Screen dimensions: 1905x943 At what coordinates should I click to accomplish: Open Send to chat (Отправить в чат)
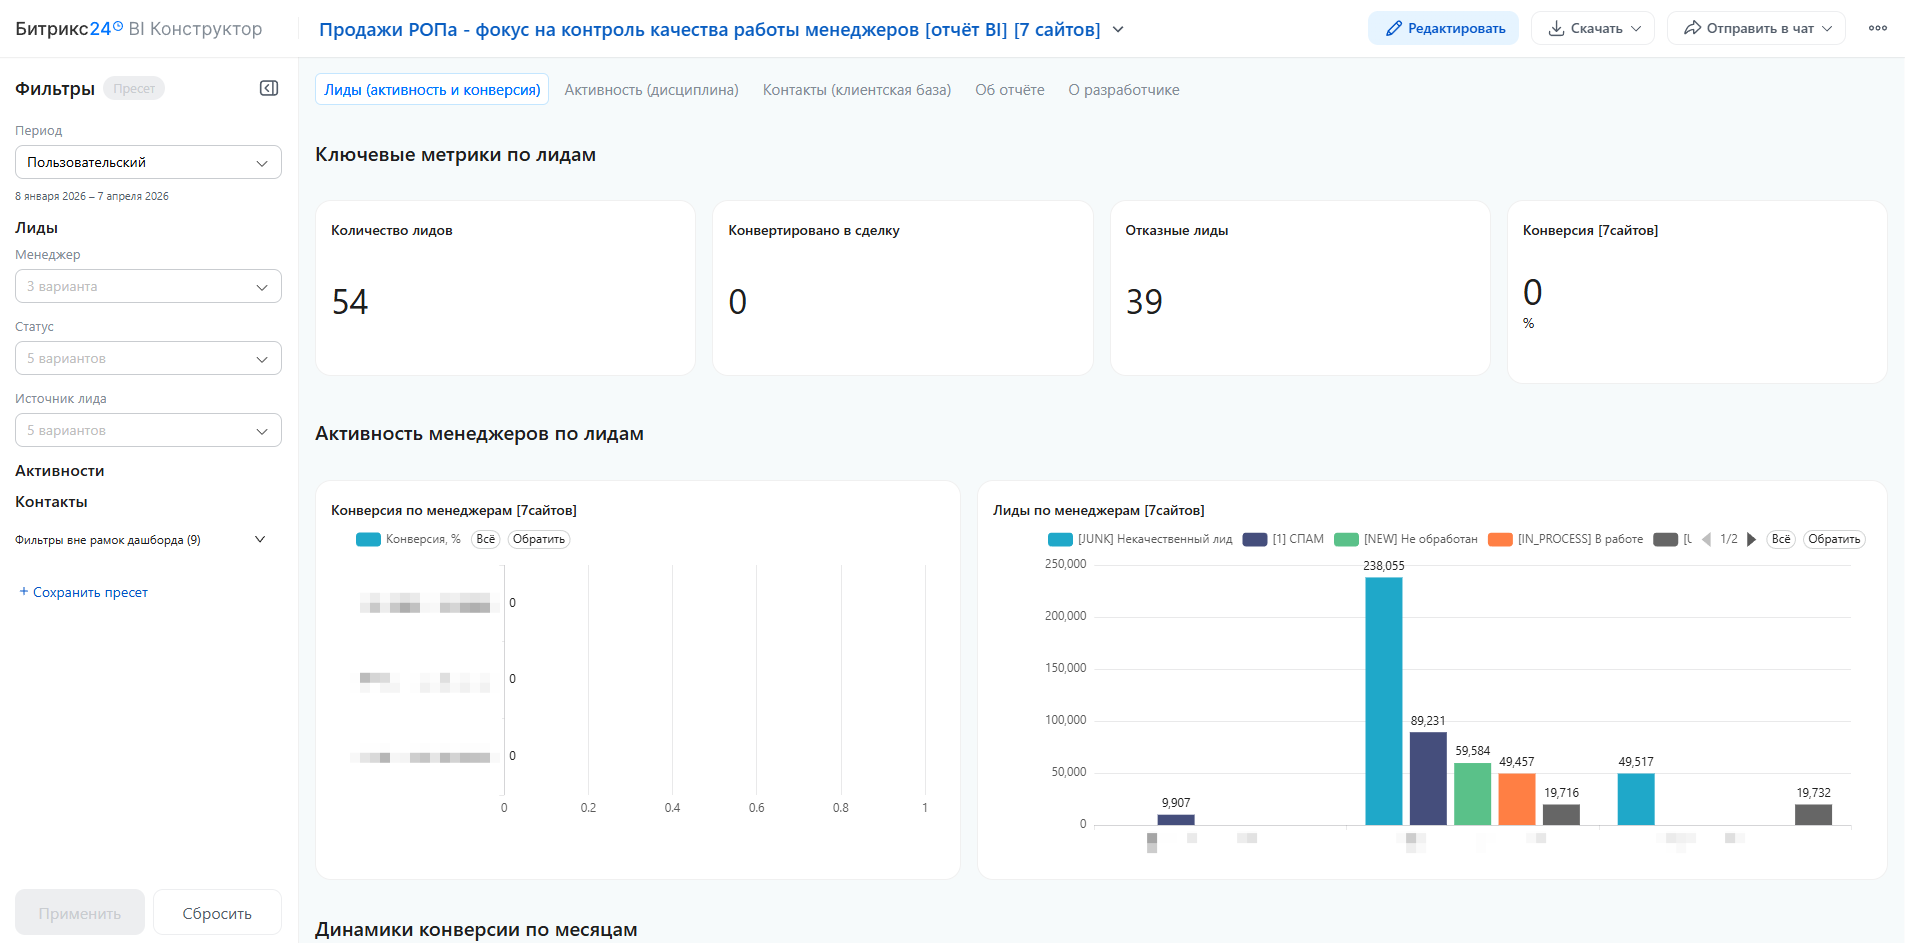pyautogui.click(x=1755, y=28)
